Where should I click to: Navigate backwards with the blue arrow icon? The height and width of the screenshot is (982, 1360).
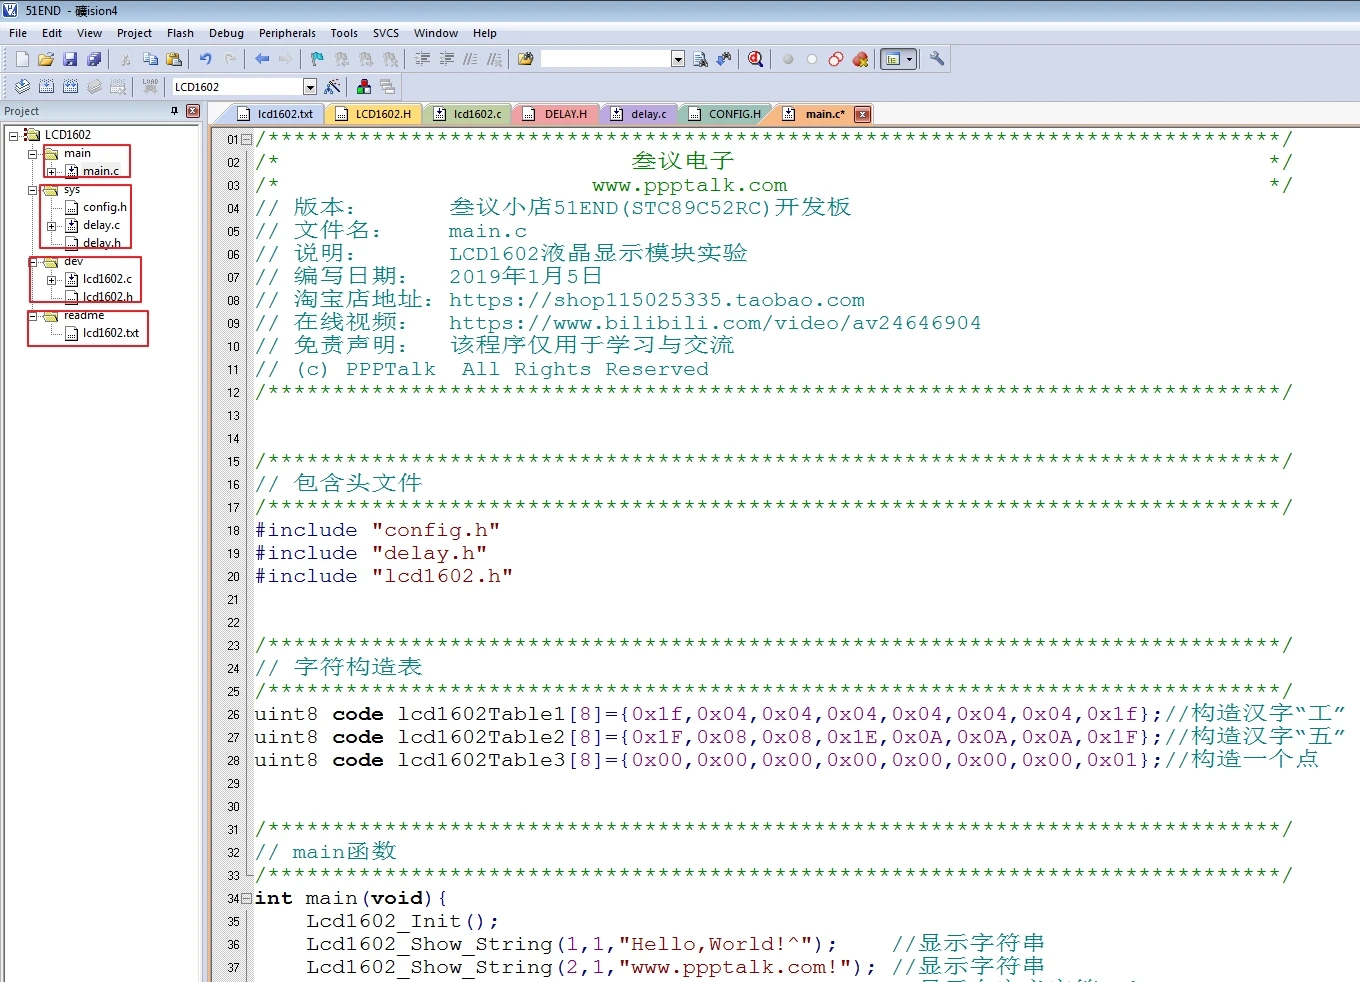pos(262,59)
